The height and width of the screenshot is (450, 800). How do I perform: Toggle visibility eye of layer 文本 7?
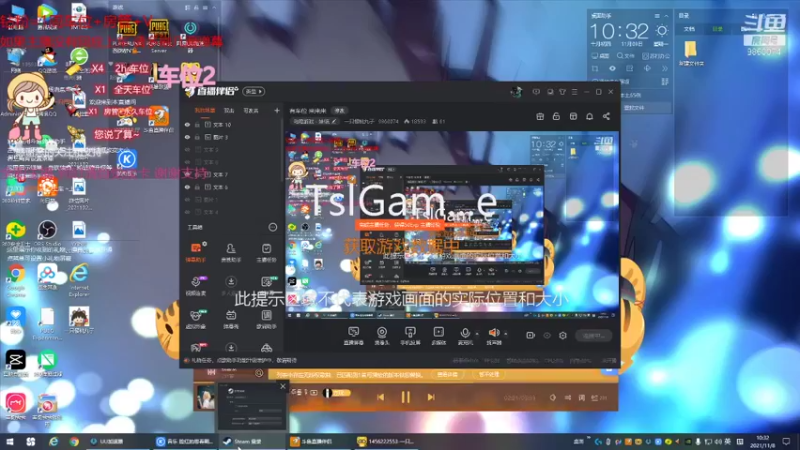tap(187, 174)
